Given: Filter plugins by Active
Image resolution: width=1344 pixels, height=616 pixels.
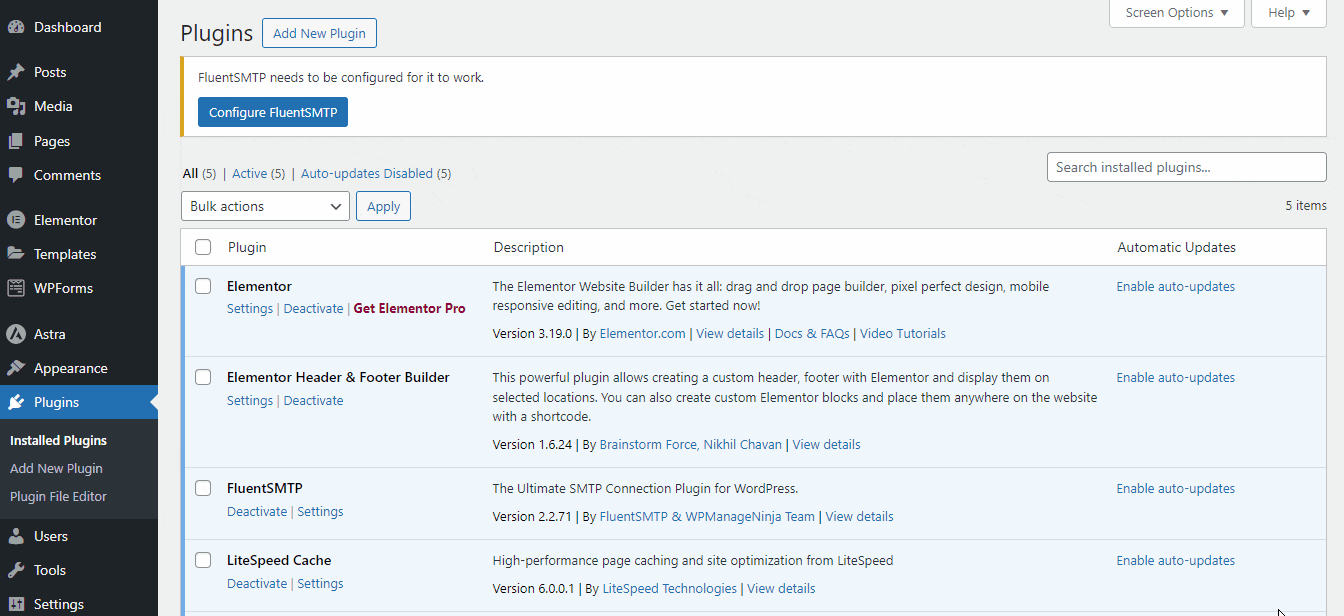Looking at the screenshot, I should click(251, 173).
